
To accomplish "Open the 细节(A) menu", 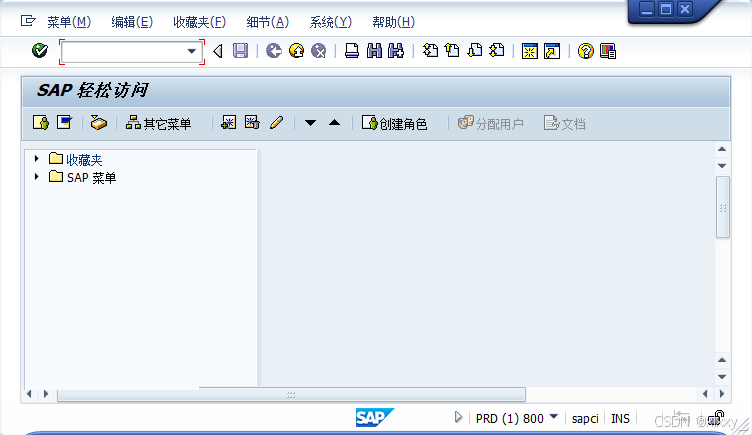I will click(268, 22).
